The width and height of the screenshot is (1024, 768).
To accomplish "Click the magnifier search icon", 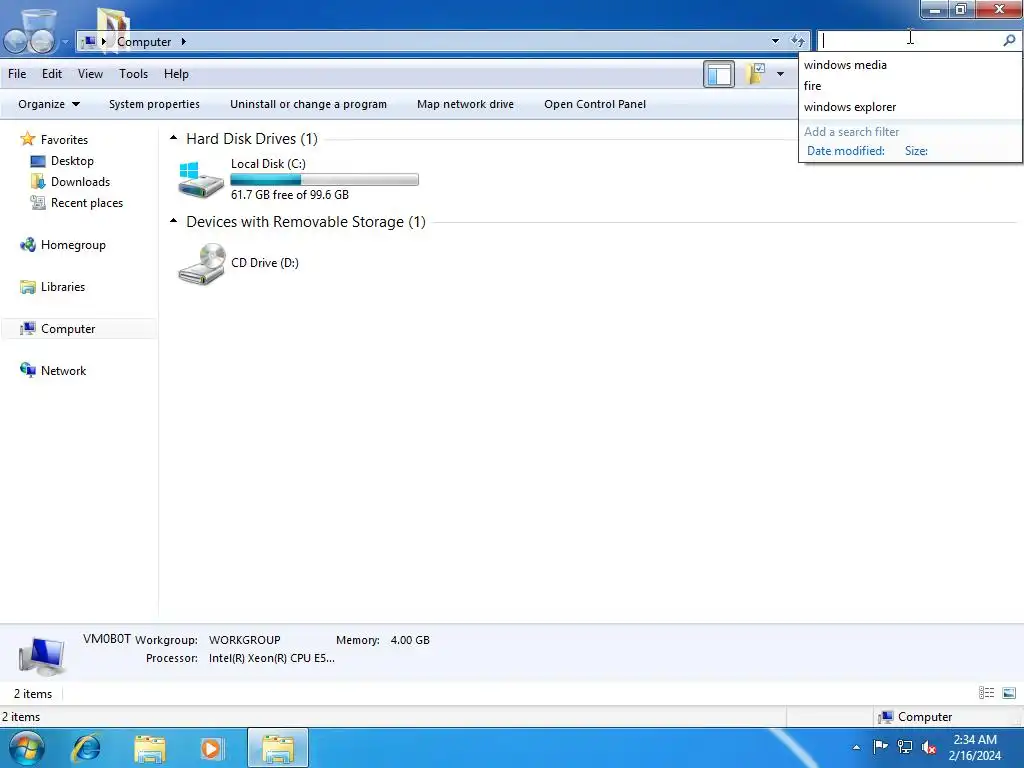I will (1009, 40).
